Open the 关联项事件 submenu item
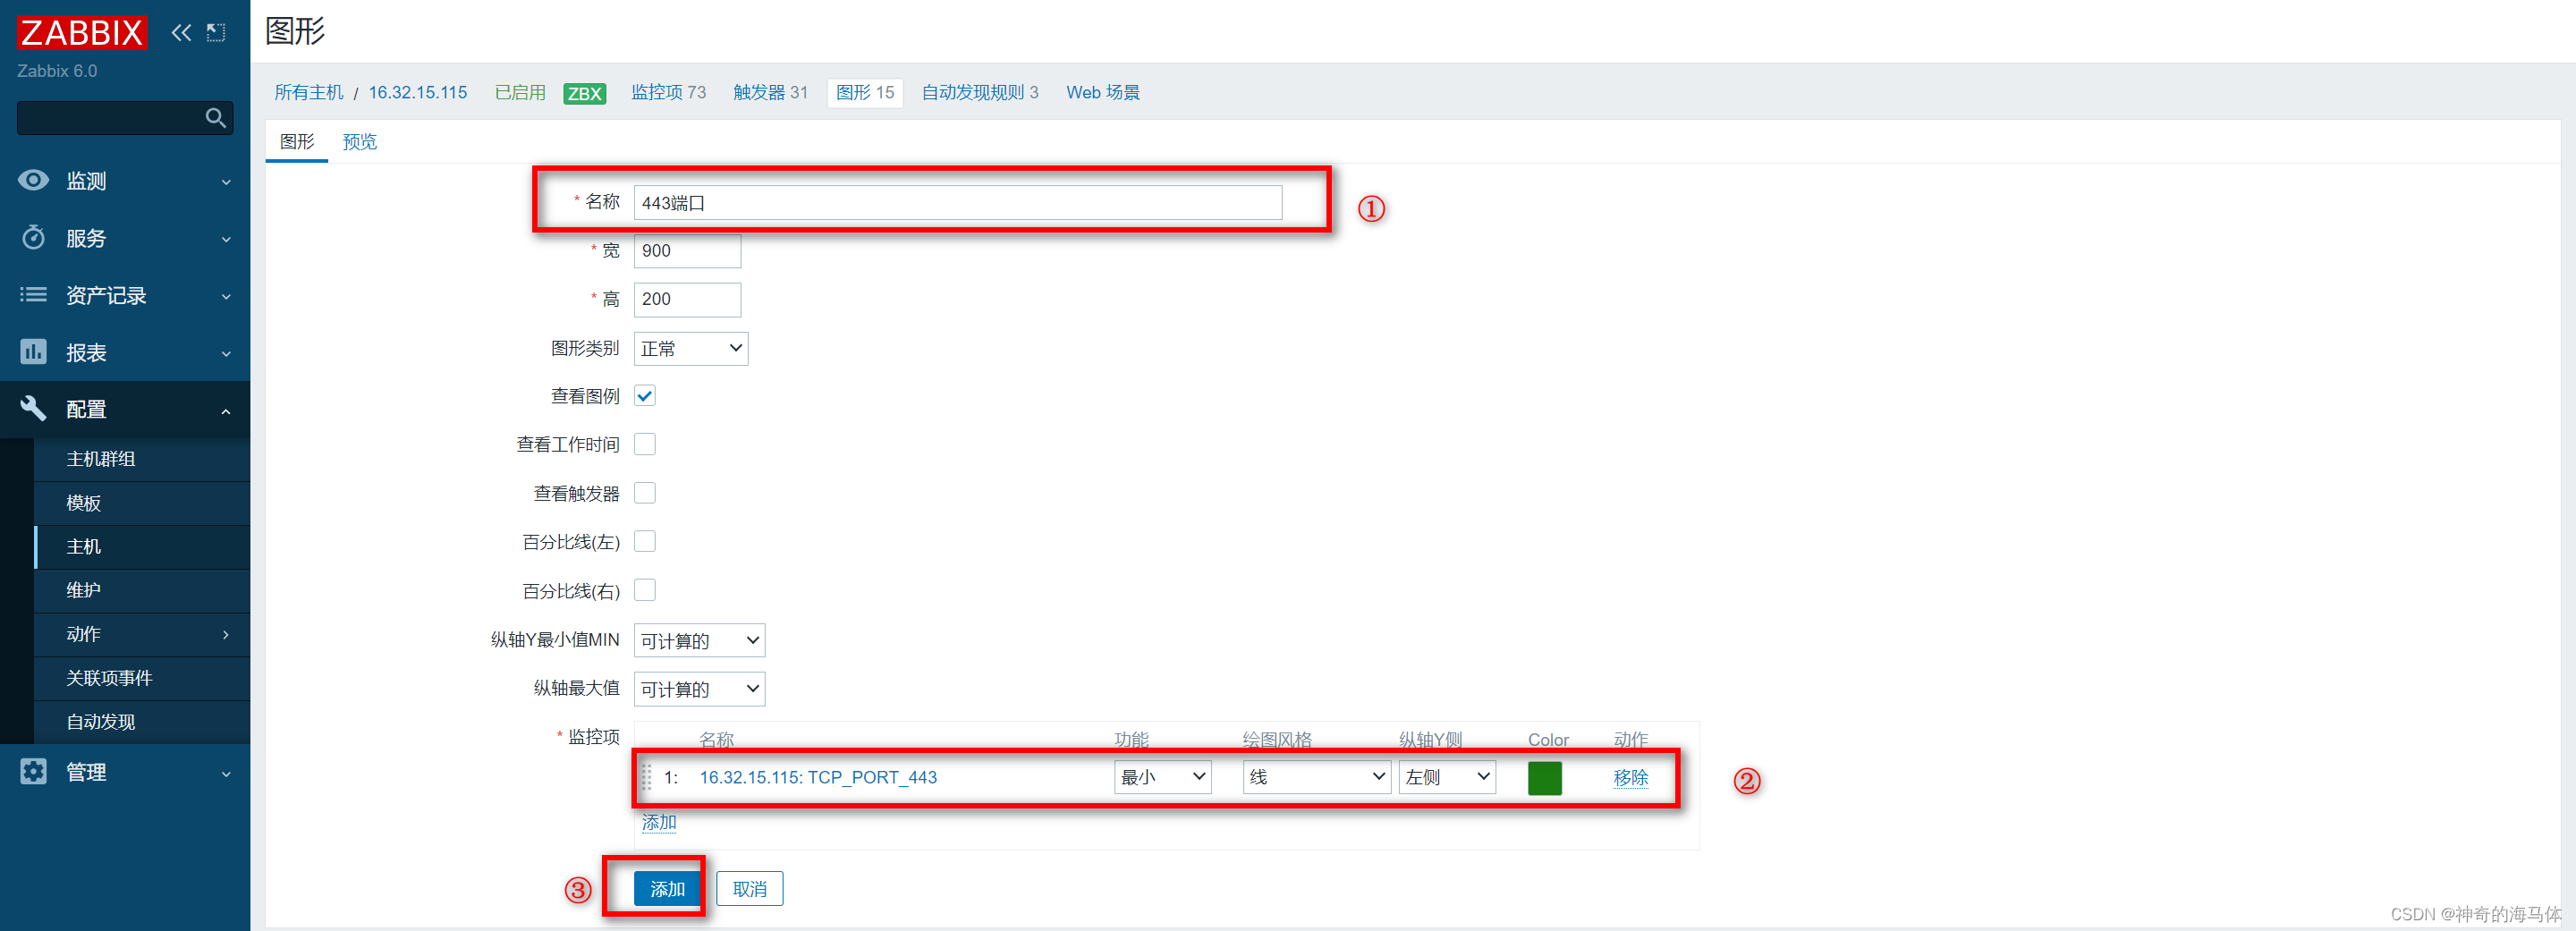The width and height of the screenshot is (2576, 931). coord(142,678)
